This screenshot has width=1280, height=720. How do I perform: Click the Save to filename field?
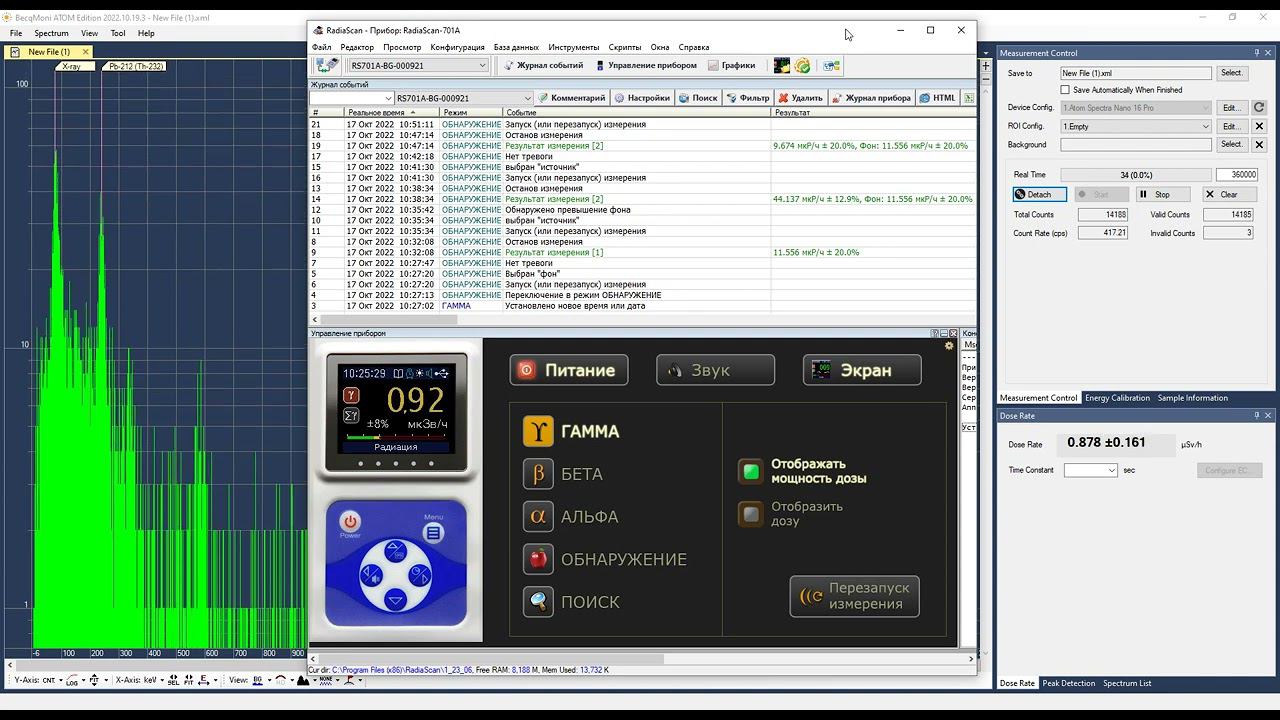point(1135,73)
